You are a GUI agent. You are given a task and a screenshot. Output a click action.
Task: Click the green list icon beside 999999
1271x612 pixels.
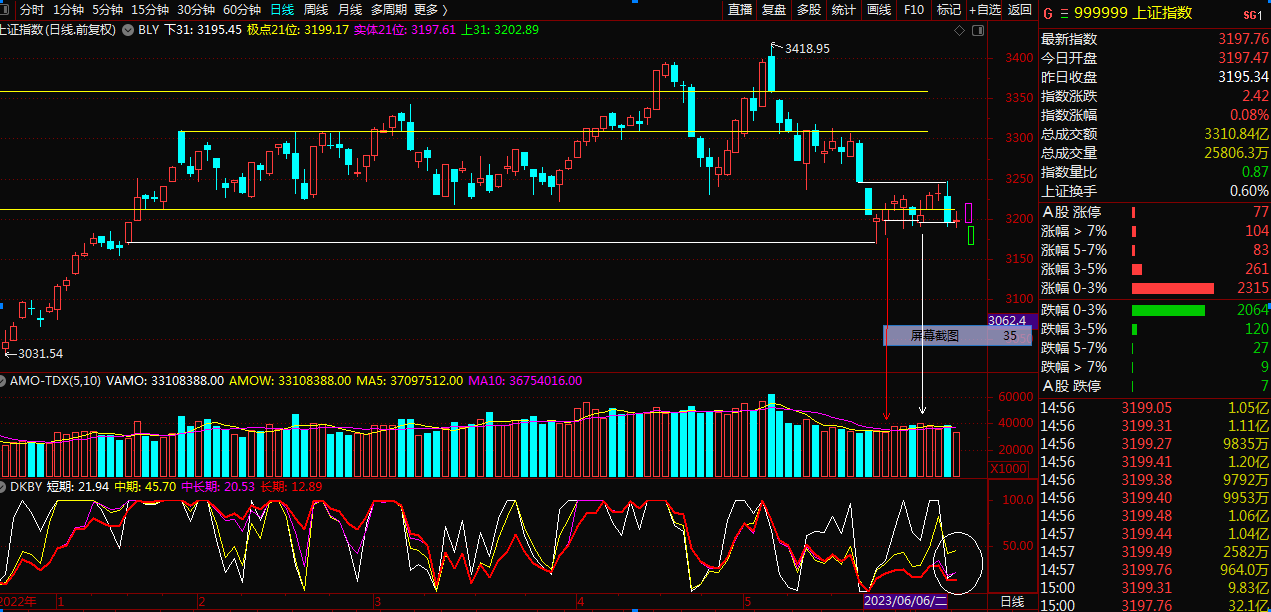[x=1063, y=13]
